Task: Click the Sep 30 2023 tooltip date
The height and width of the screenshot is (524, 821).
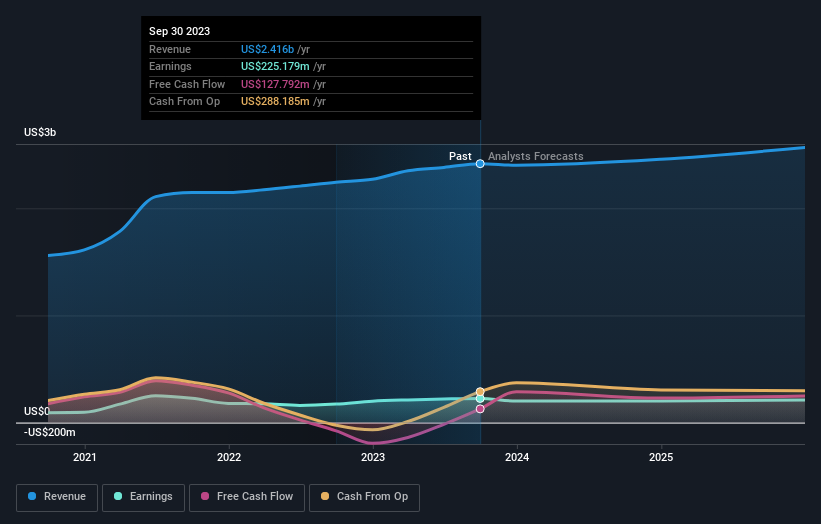Action: coord(180,31)
